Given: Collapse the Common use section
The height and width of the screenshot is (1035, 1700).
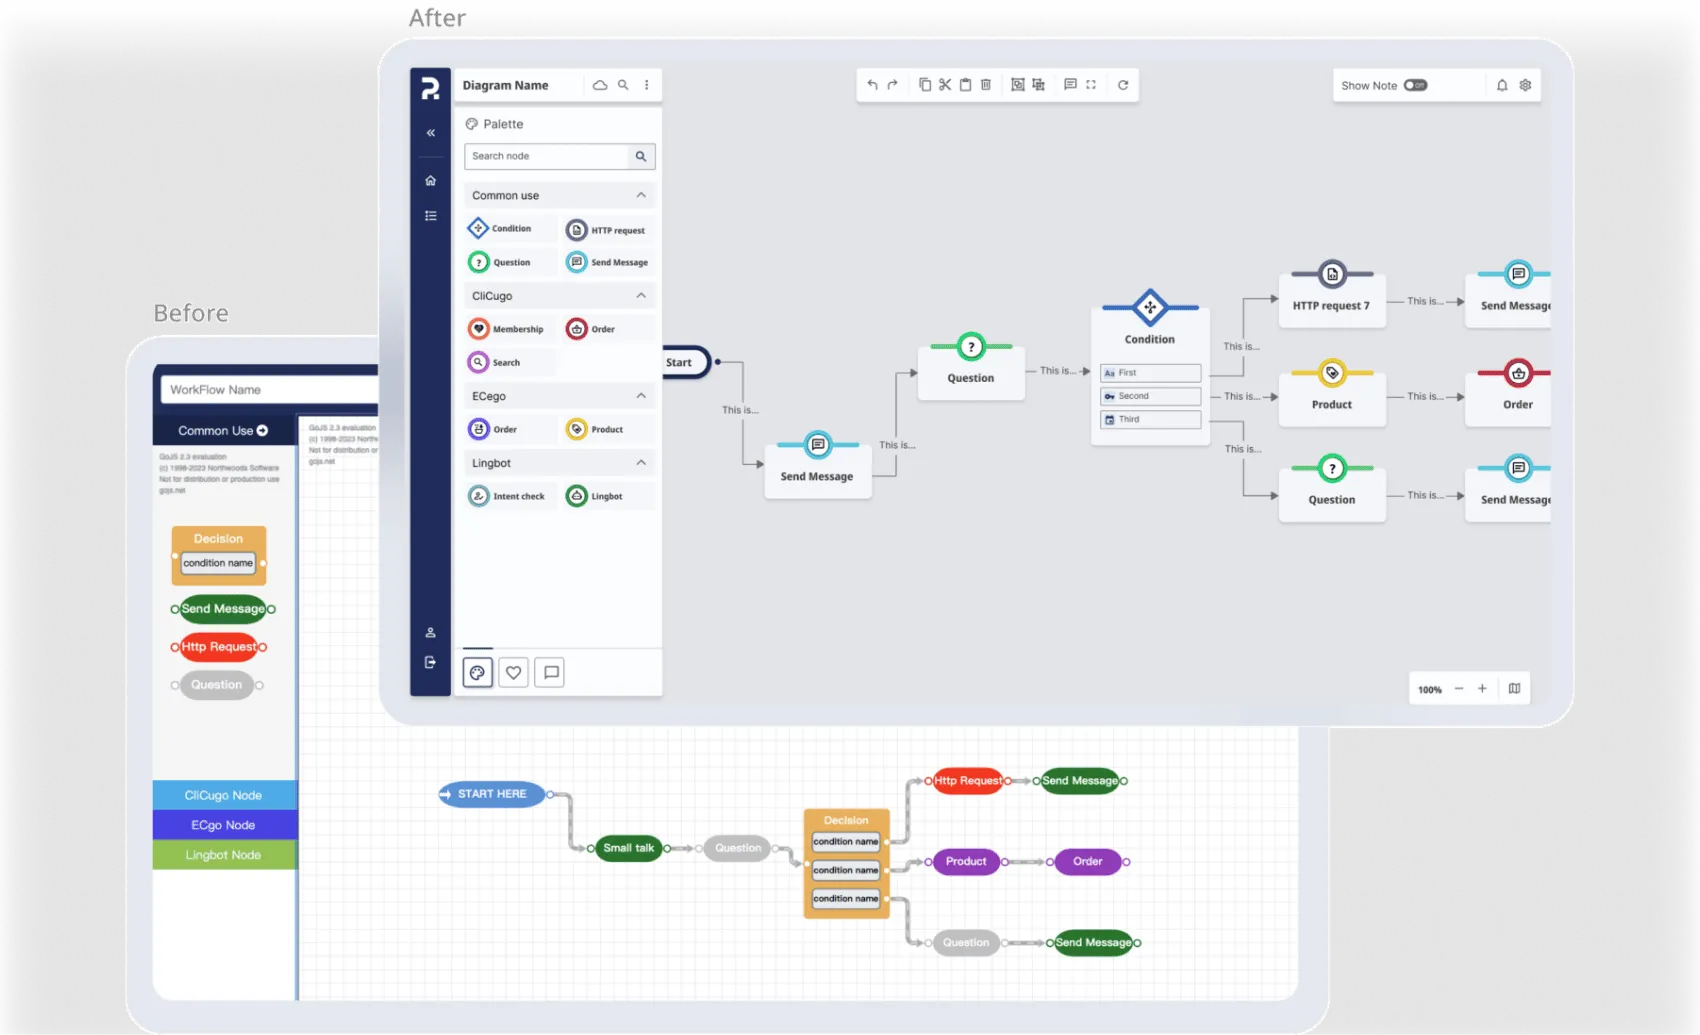Looking at the screenshot, I should tap(641, 195).
